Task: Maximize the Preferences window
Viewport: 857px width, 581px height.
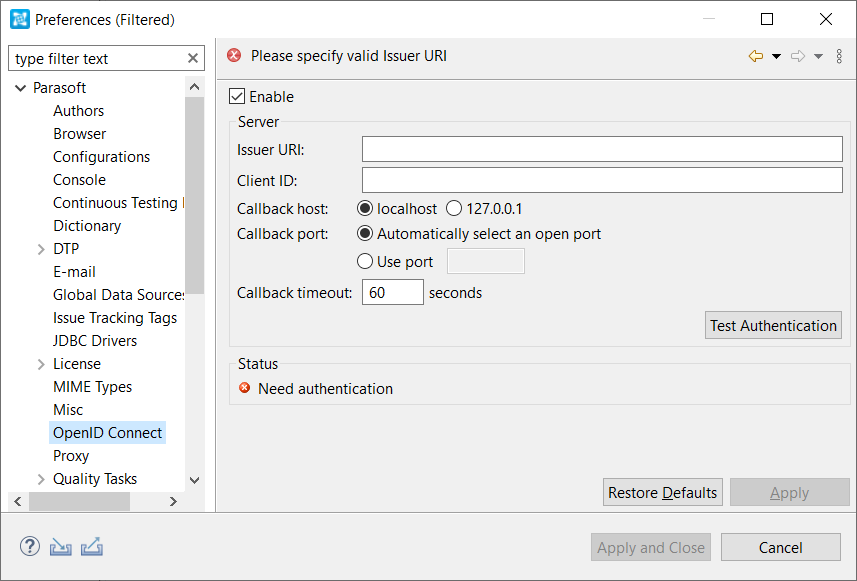Action: (x=767, y=19)
